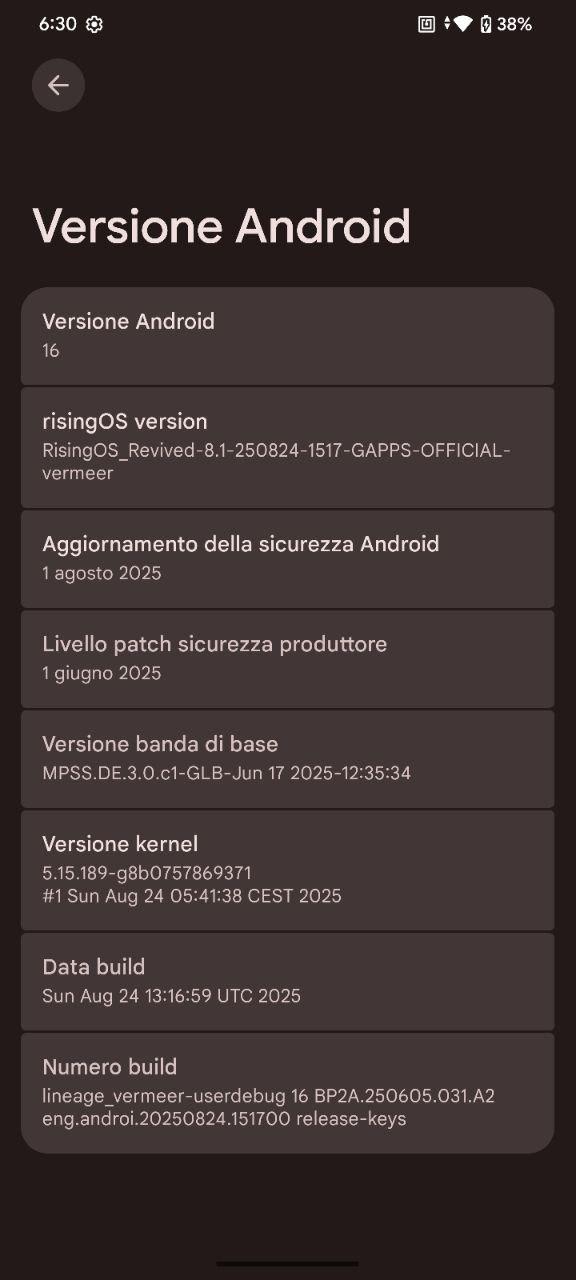Tap the 38% battery percentage
This screenshot has height=1280, width=576.
click(515, 25)
